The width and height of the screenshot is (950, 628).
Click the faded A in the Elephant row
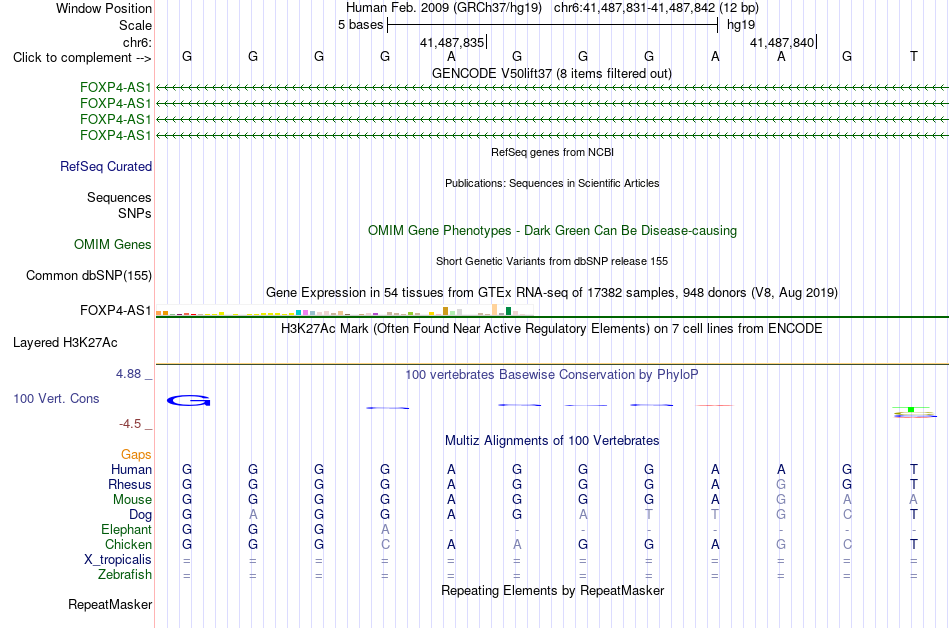[x=385, y=529]
